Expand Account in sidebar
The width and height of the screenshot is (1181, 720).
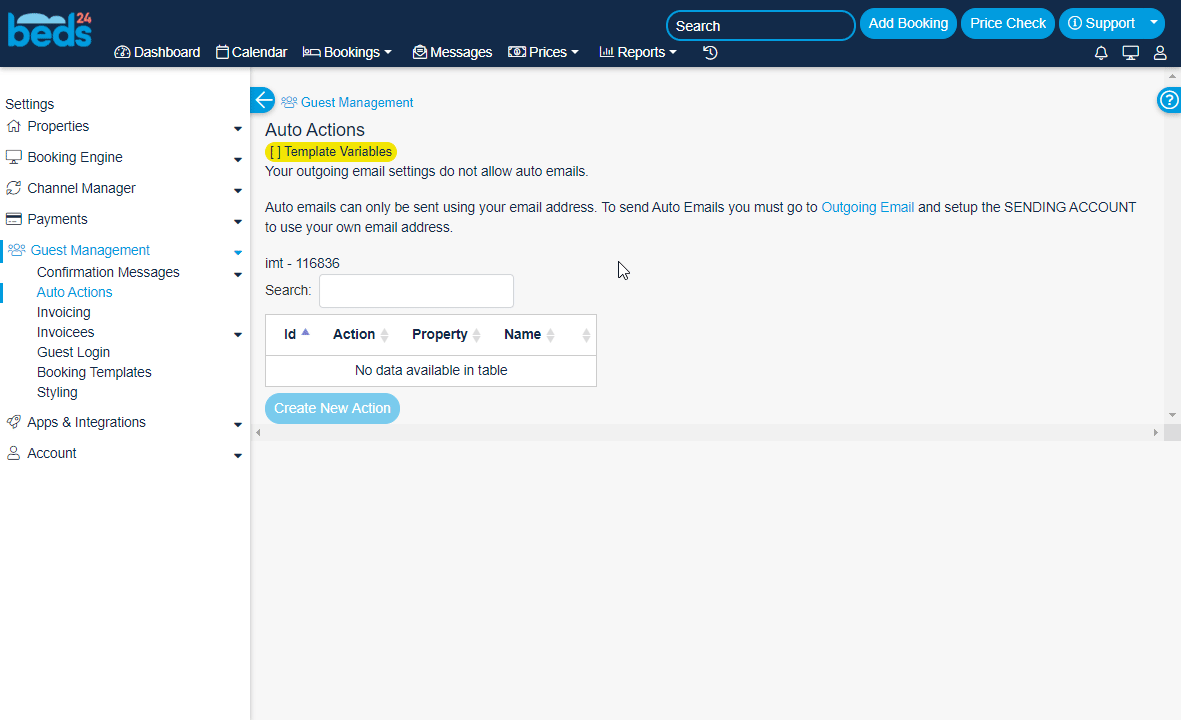tap(238, 456)
